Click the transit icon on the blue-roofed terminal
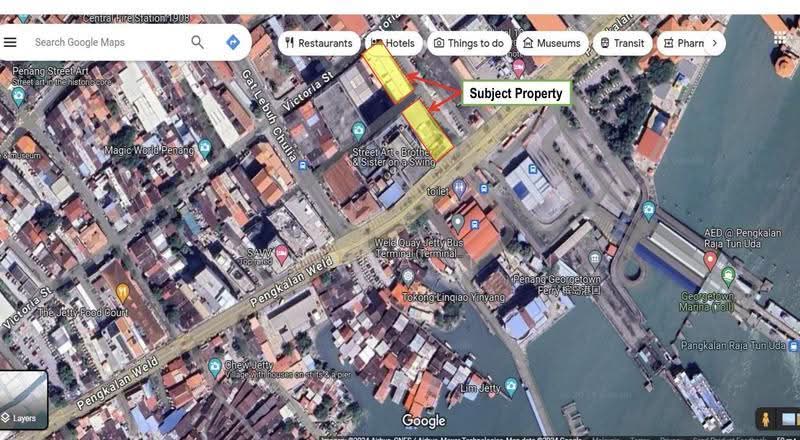Screen dimensions: 800x440 point(533,169)
